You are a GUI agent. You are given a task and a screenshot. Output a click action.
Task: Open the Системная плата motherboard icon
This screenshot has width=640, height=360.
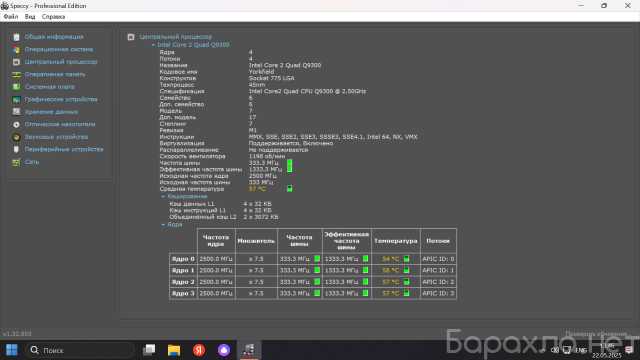pos(16,87)
